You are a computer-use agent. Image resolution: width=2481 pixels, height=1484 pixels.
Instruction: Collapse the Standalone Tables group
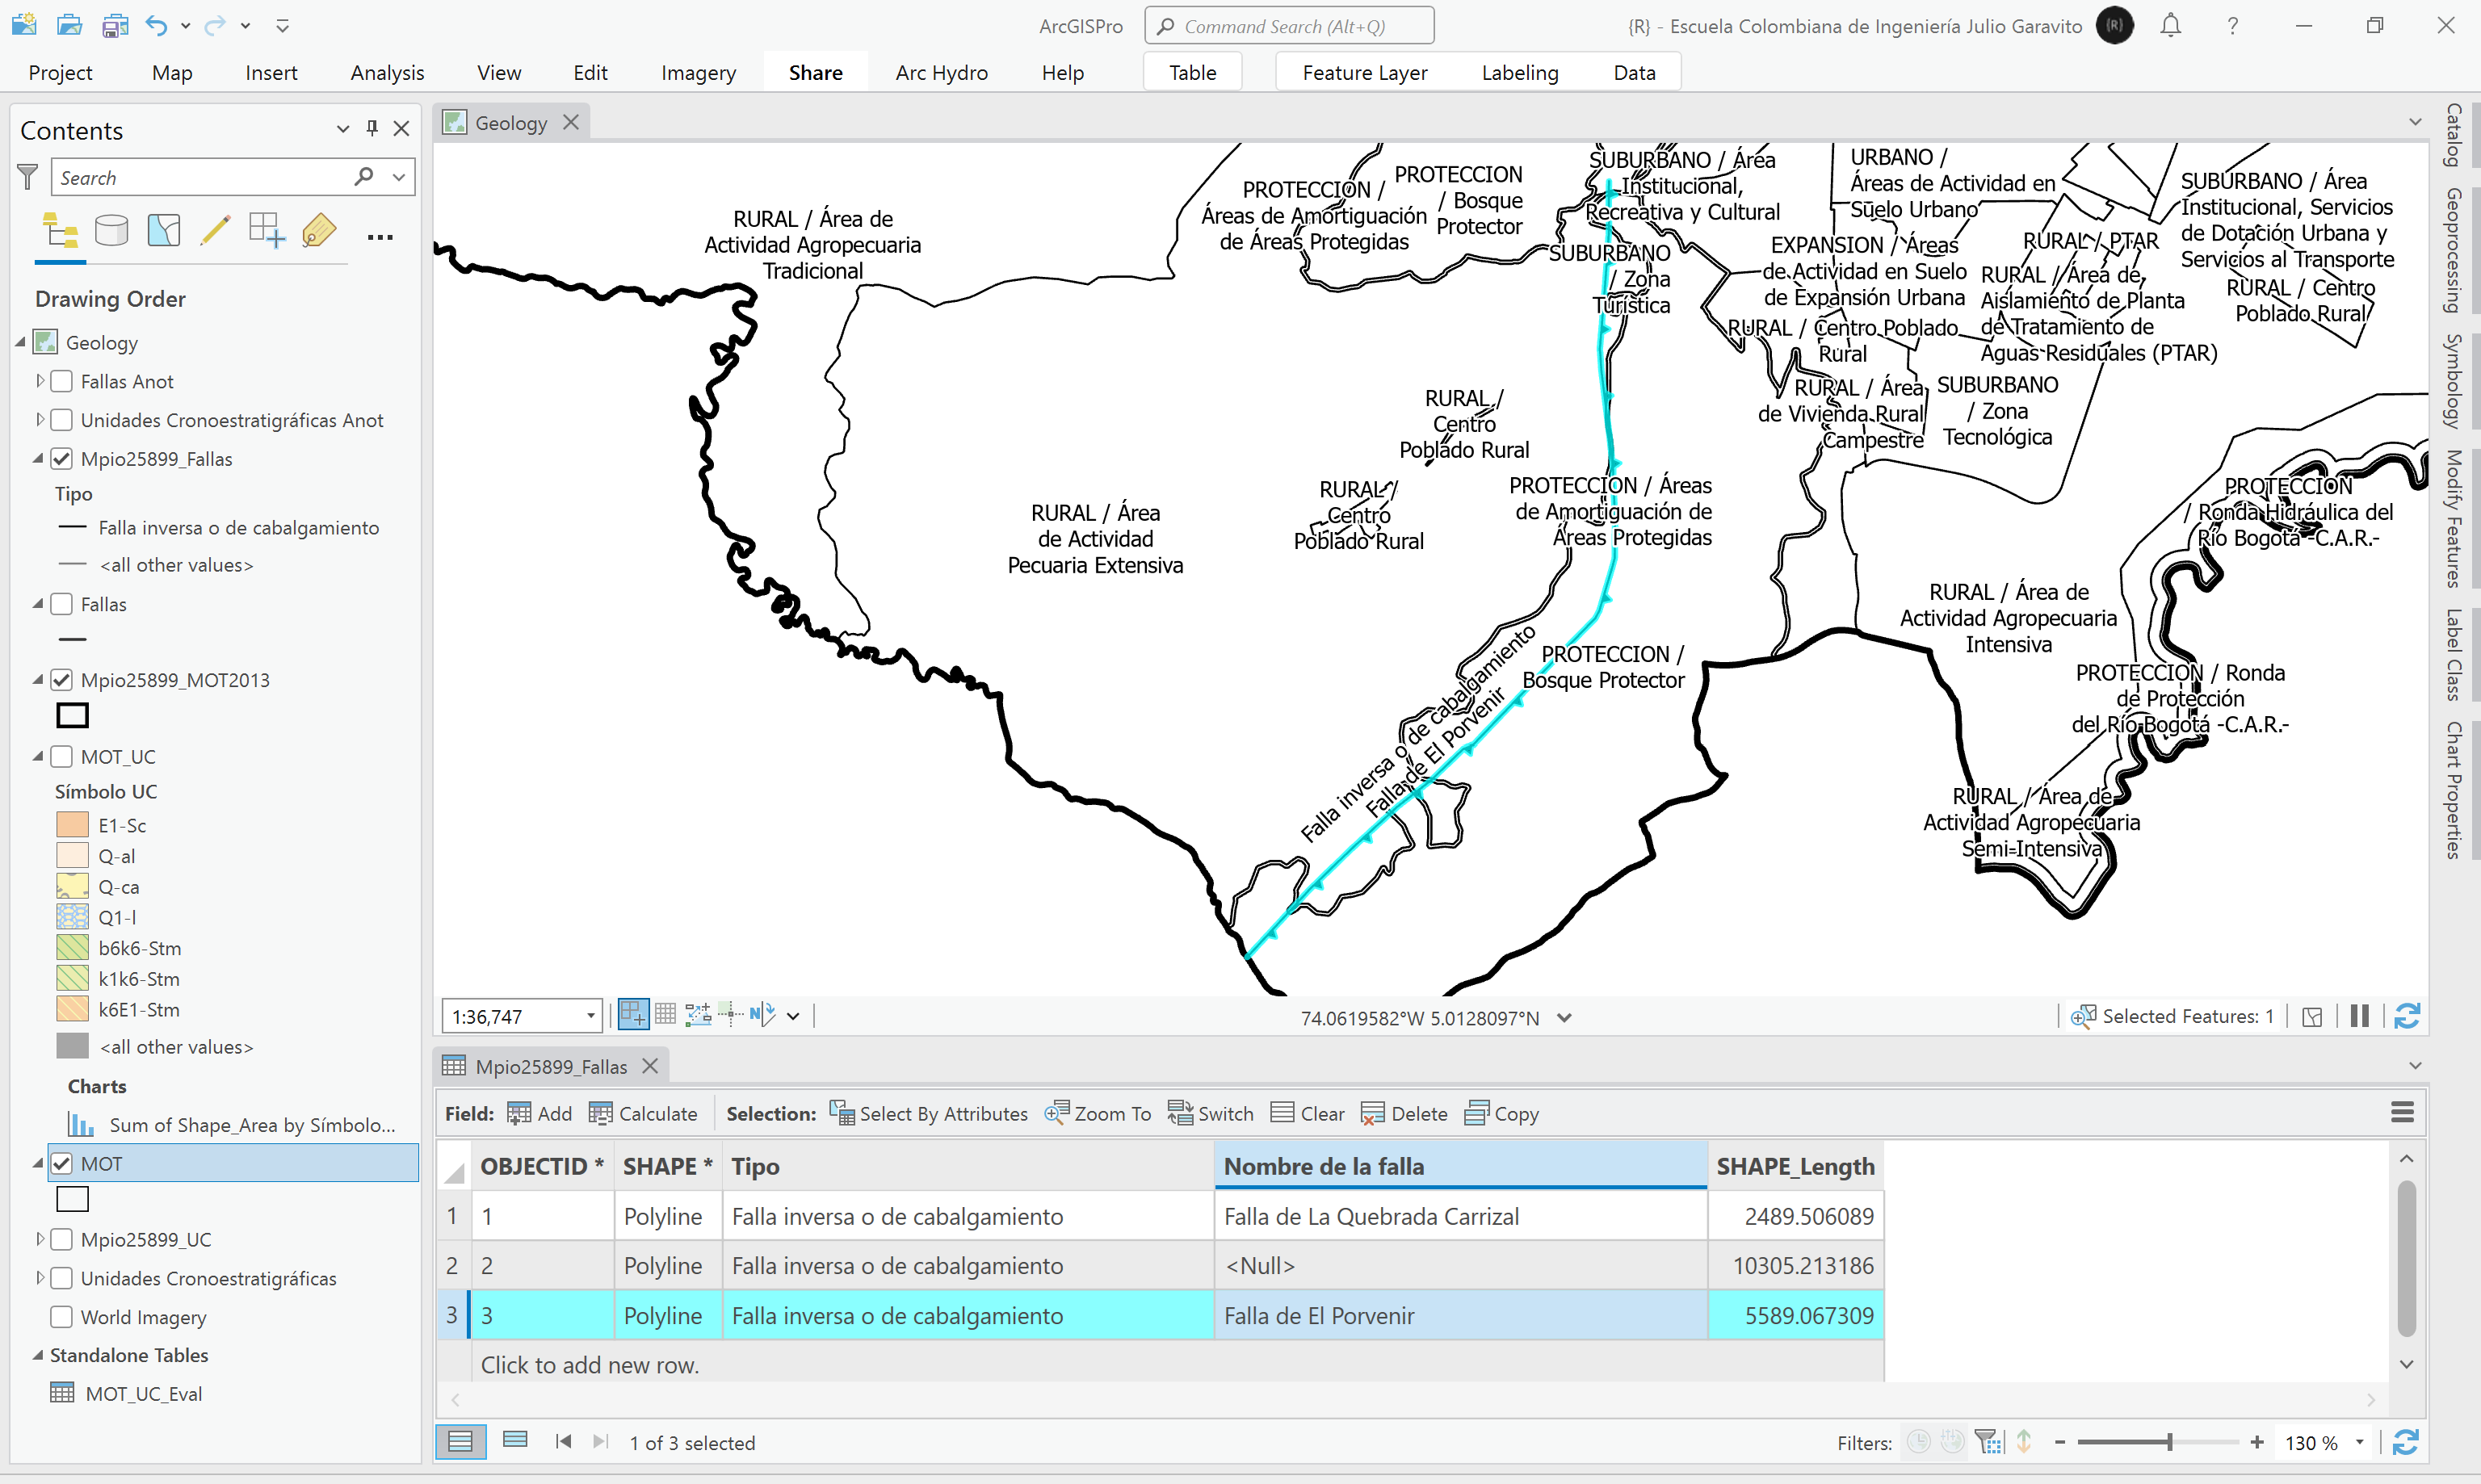[38, 1355]
